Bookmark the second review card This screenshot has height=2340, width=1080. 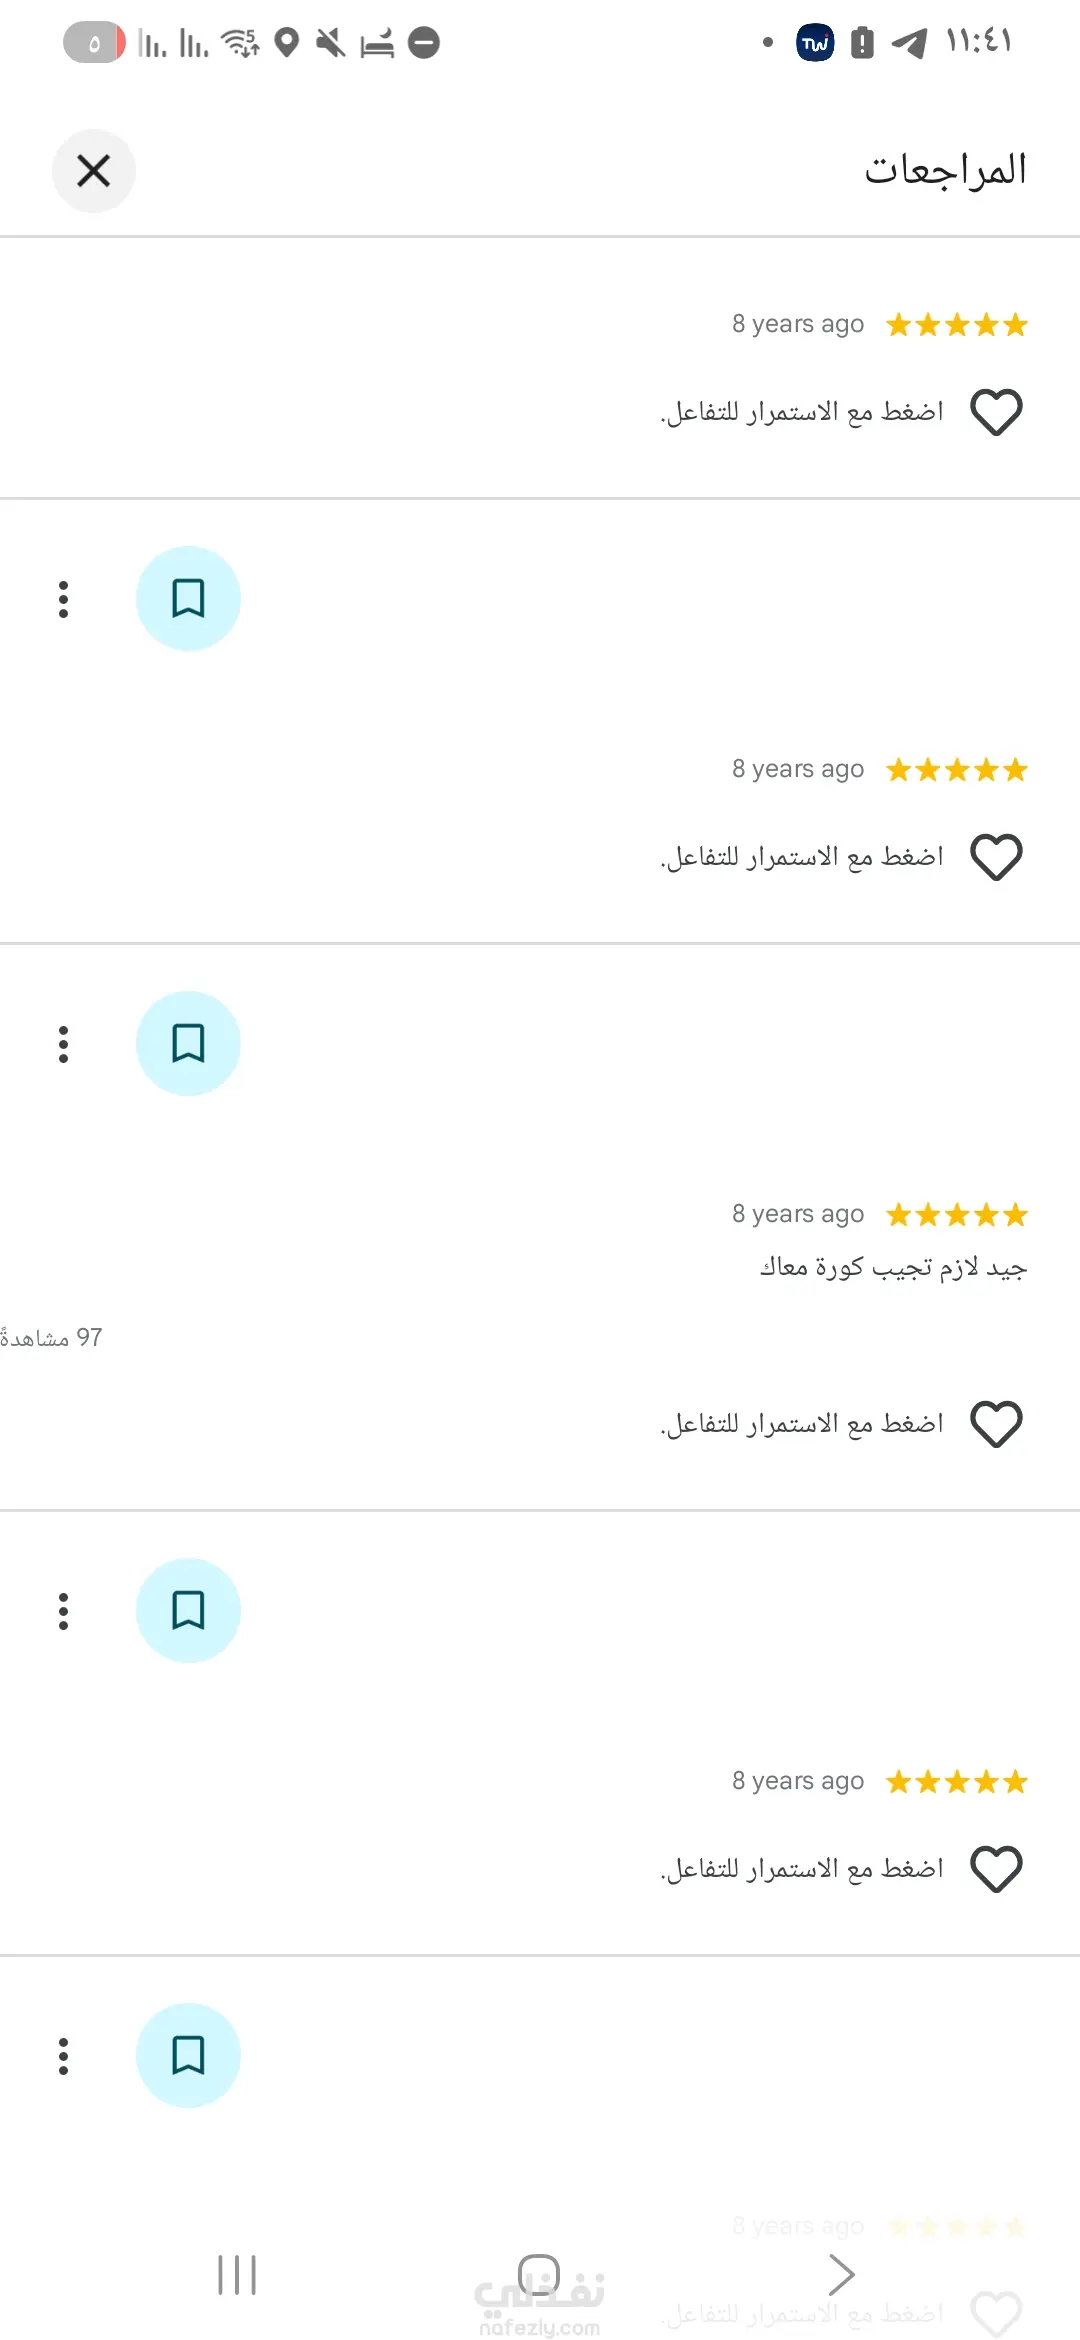click(188, 1044)
